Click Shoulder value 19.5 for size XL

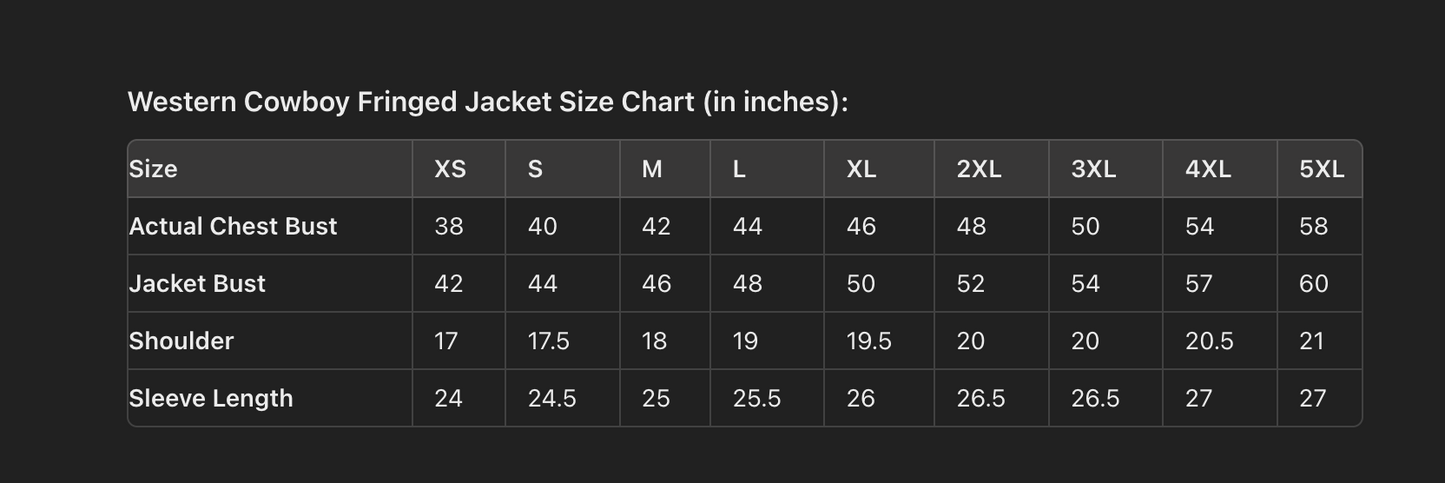pyautogui.click(x=869, y=341)
